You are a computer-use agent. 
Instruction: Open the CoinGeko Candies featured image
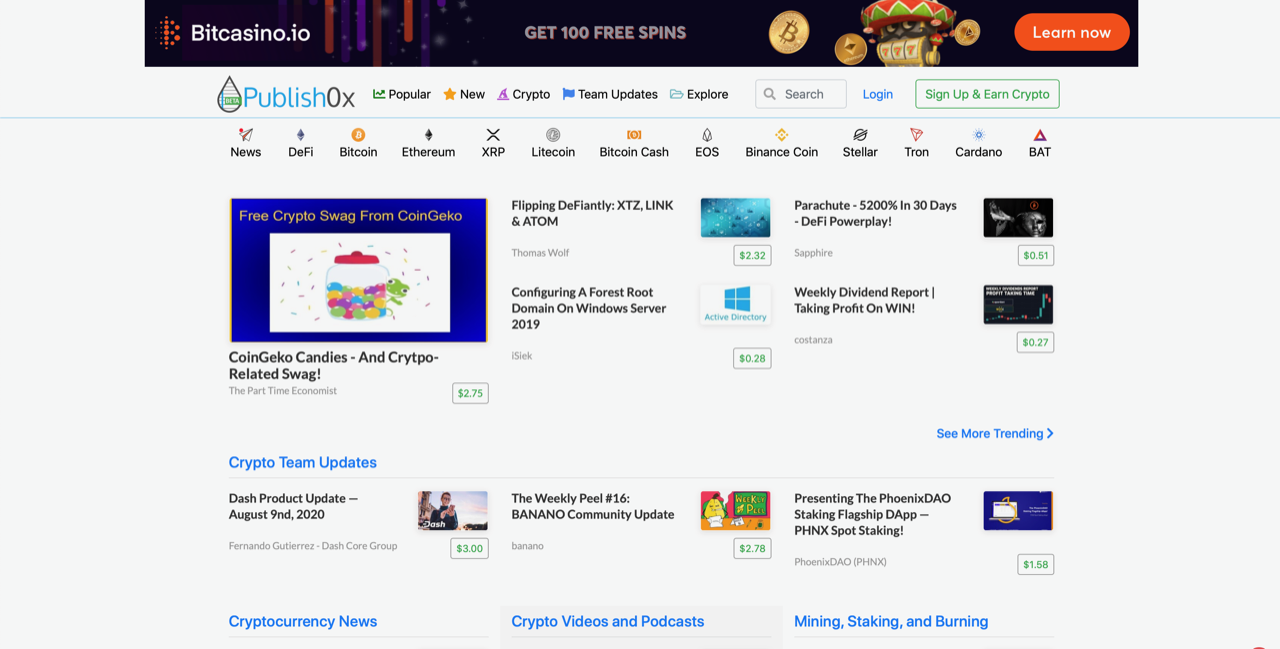coord(358,270)
